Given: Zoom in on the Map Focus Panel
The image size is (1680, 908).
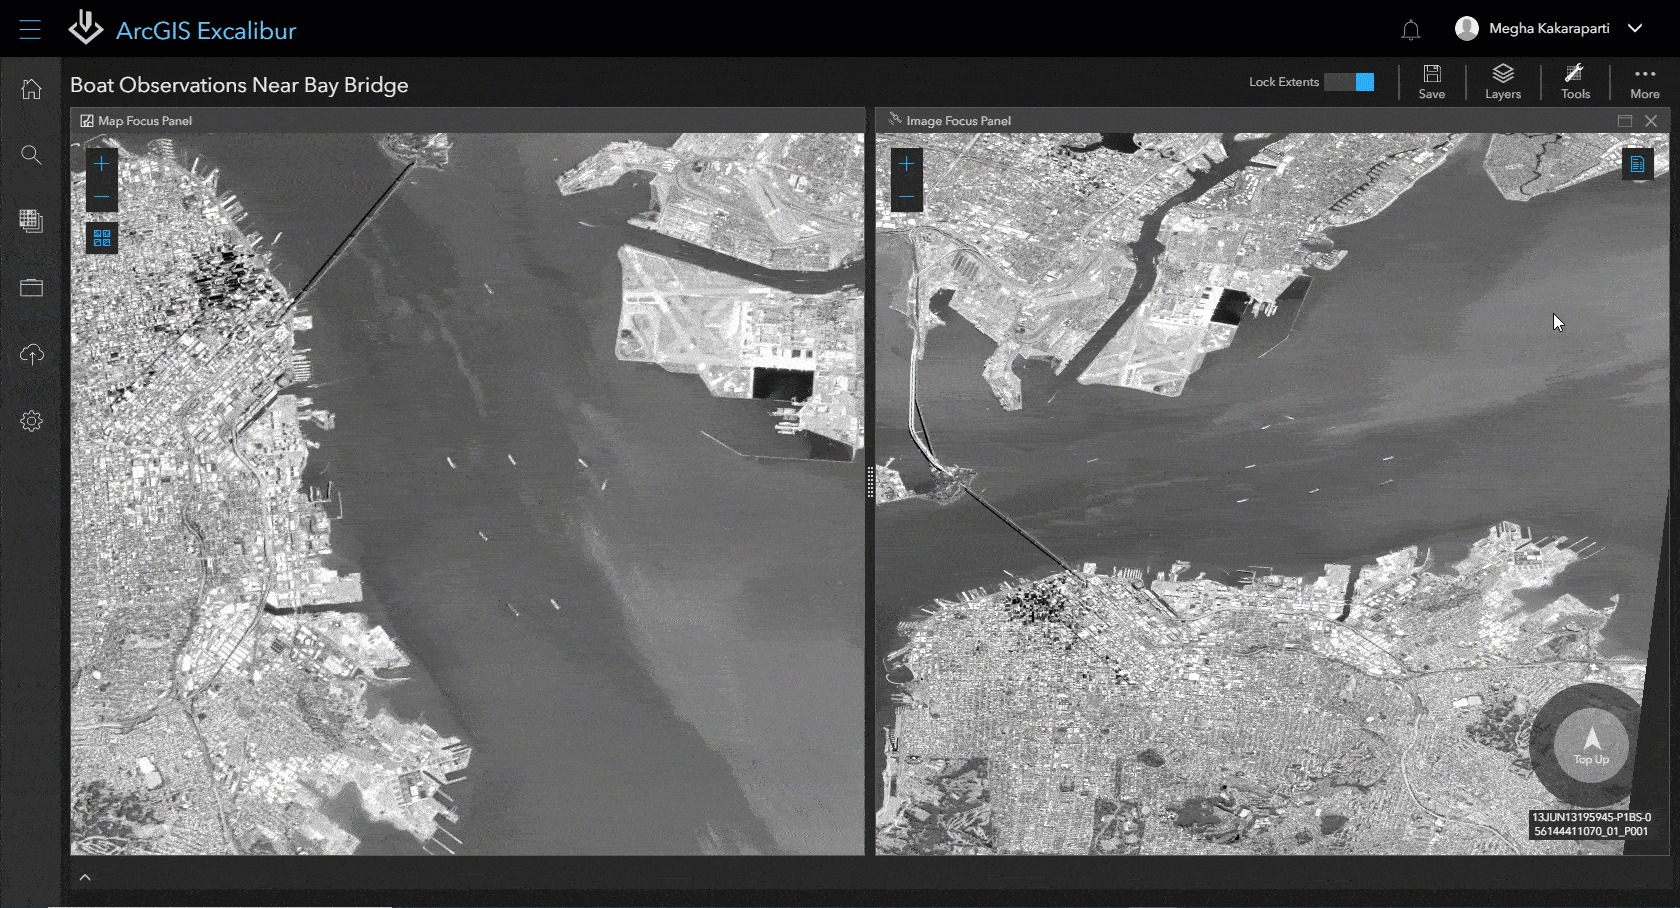Looking at the screenshot, I should point(102,164).
